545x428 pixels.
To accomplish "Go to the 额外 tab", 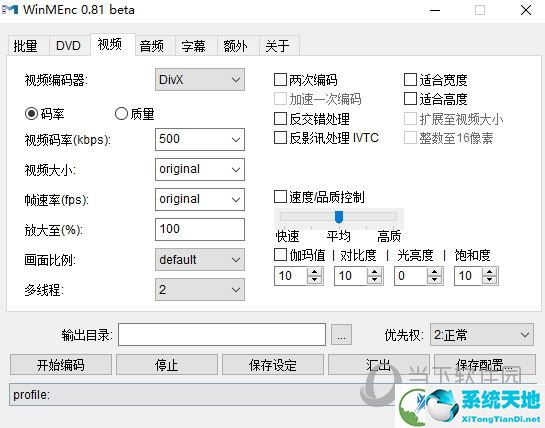I will pyautogui.click(x=238, y=46).
